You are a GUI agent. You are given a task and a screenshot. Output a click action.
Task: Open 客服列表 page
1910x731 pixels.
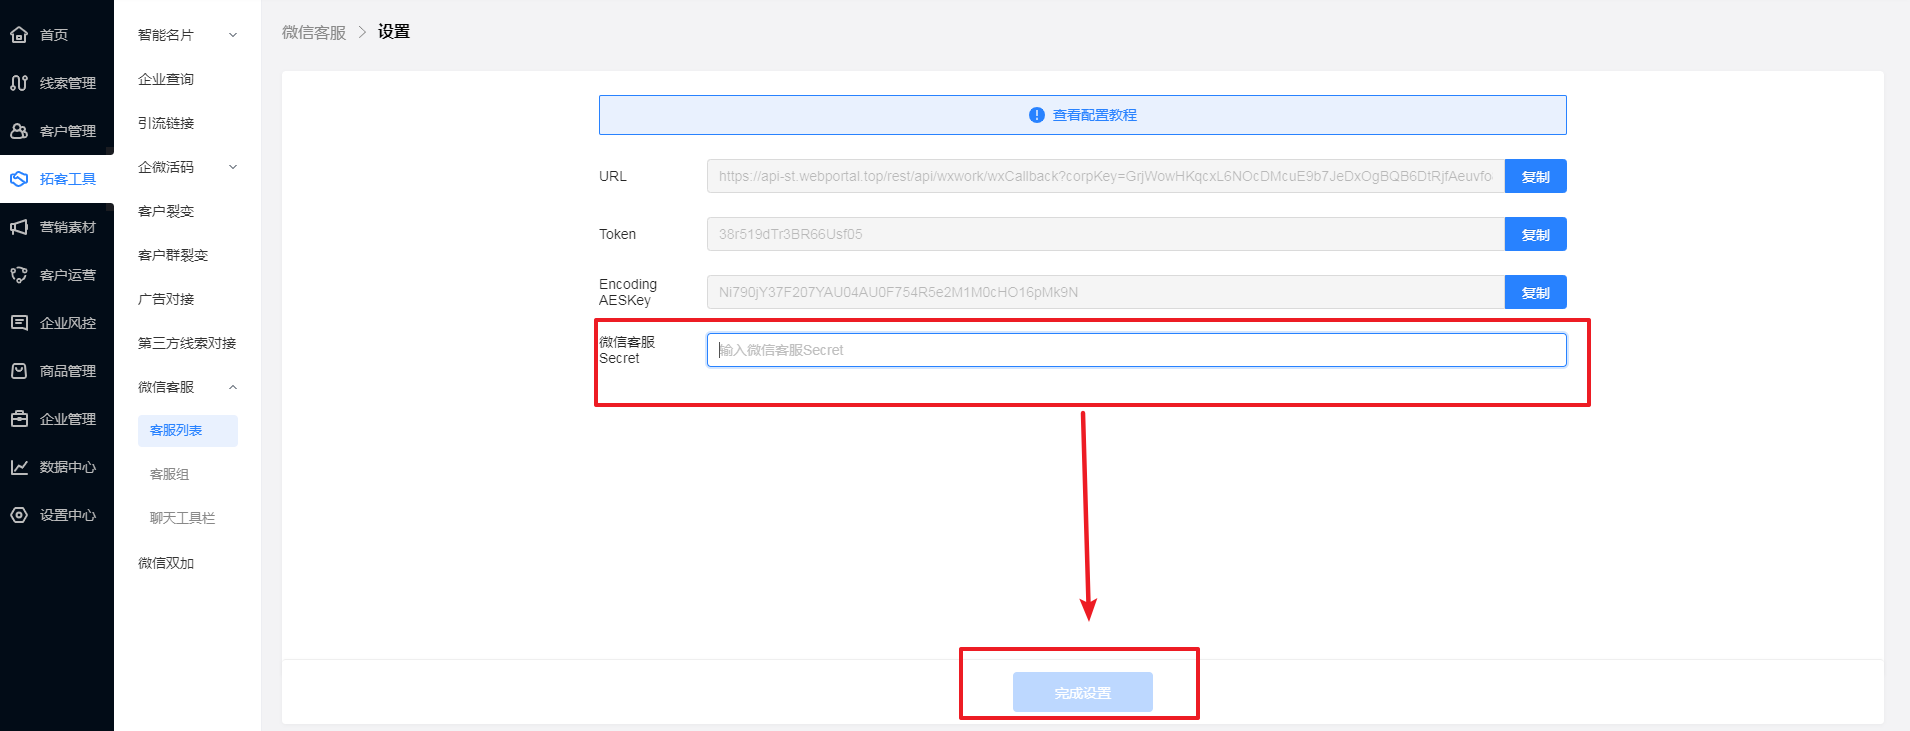click(188, 430)
